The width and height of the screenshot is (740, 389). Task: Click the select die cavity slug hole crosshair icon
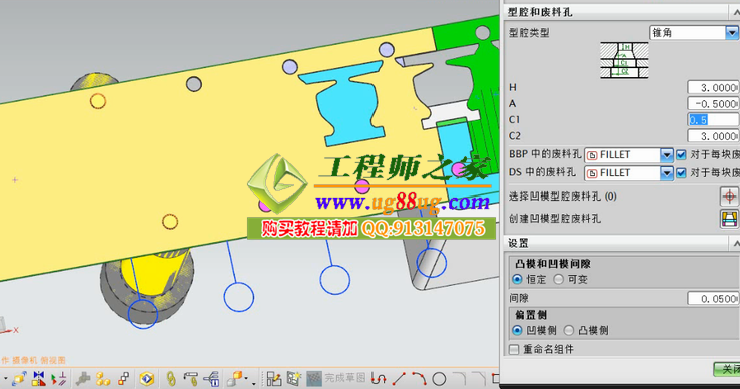tap(729, 196)
